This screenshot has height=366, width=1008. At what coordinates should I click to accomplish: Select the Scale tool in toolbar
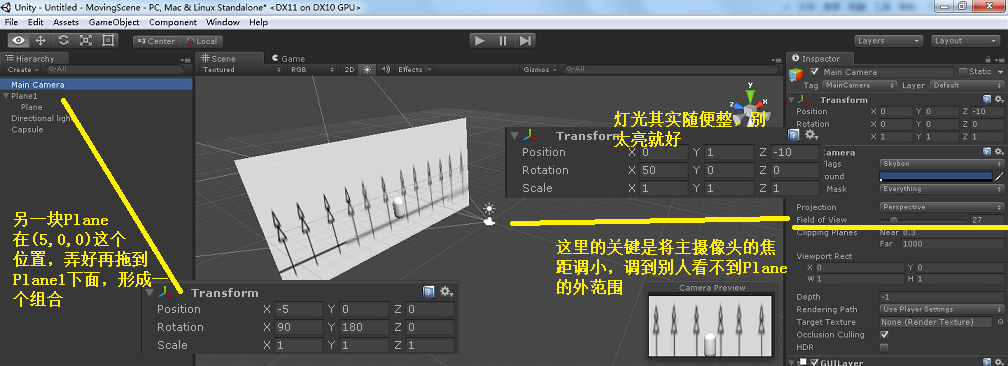[86, 41]
